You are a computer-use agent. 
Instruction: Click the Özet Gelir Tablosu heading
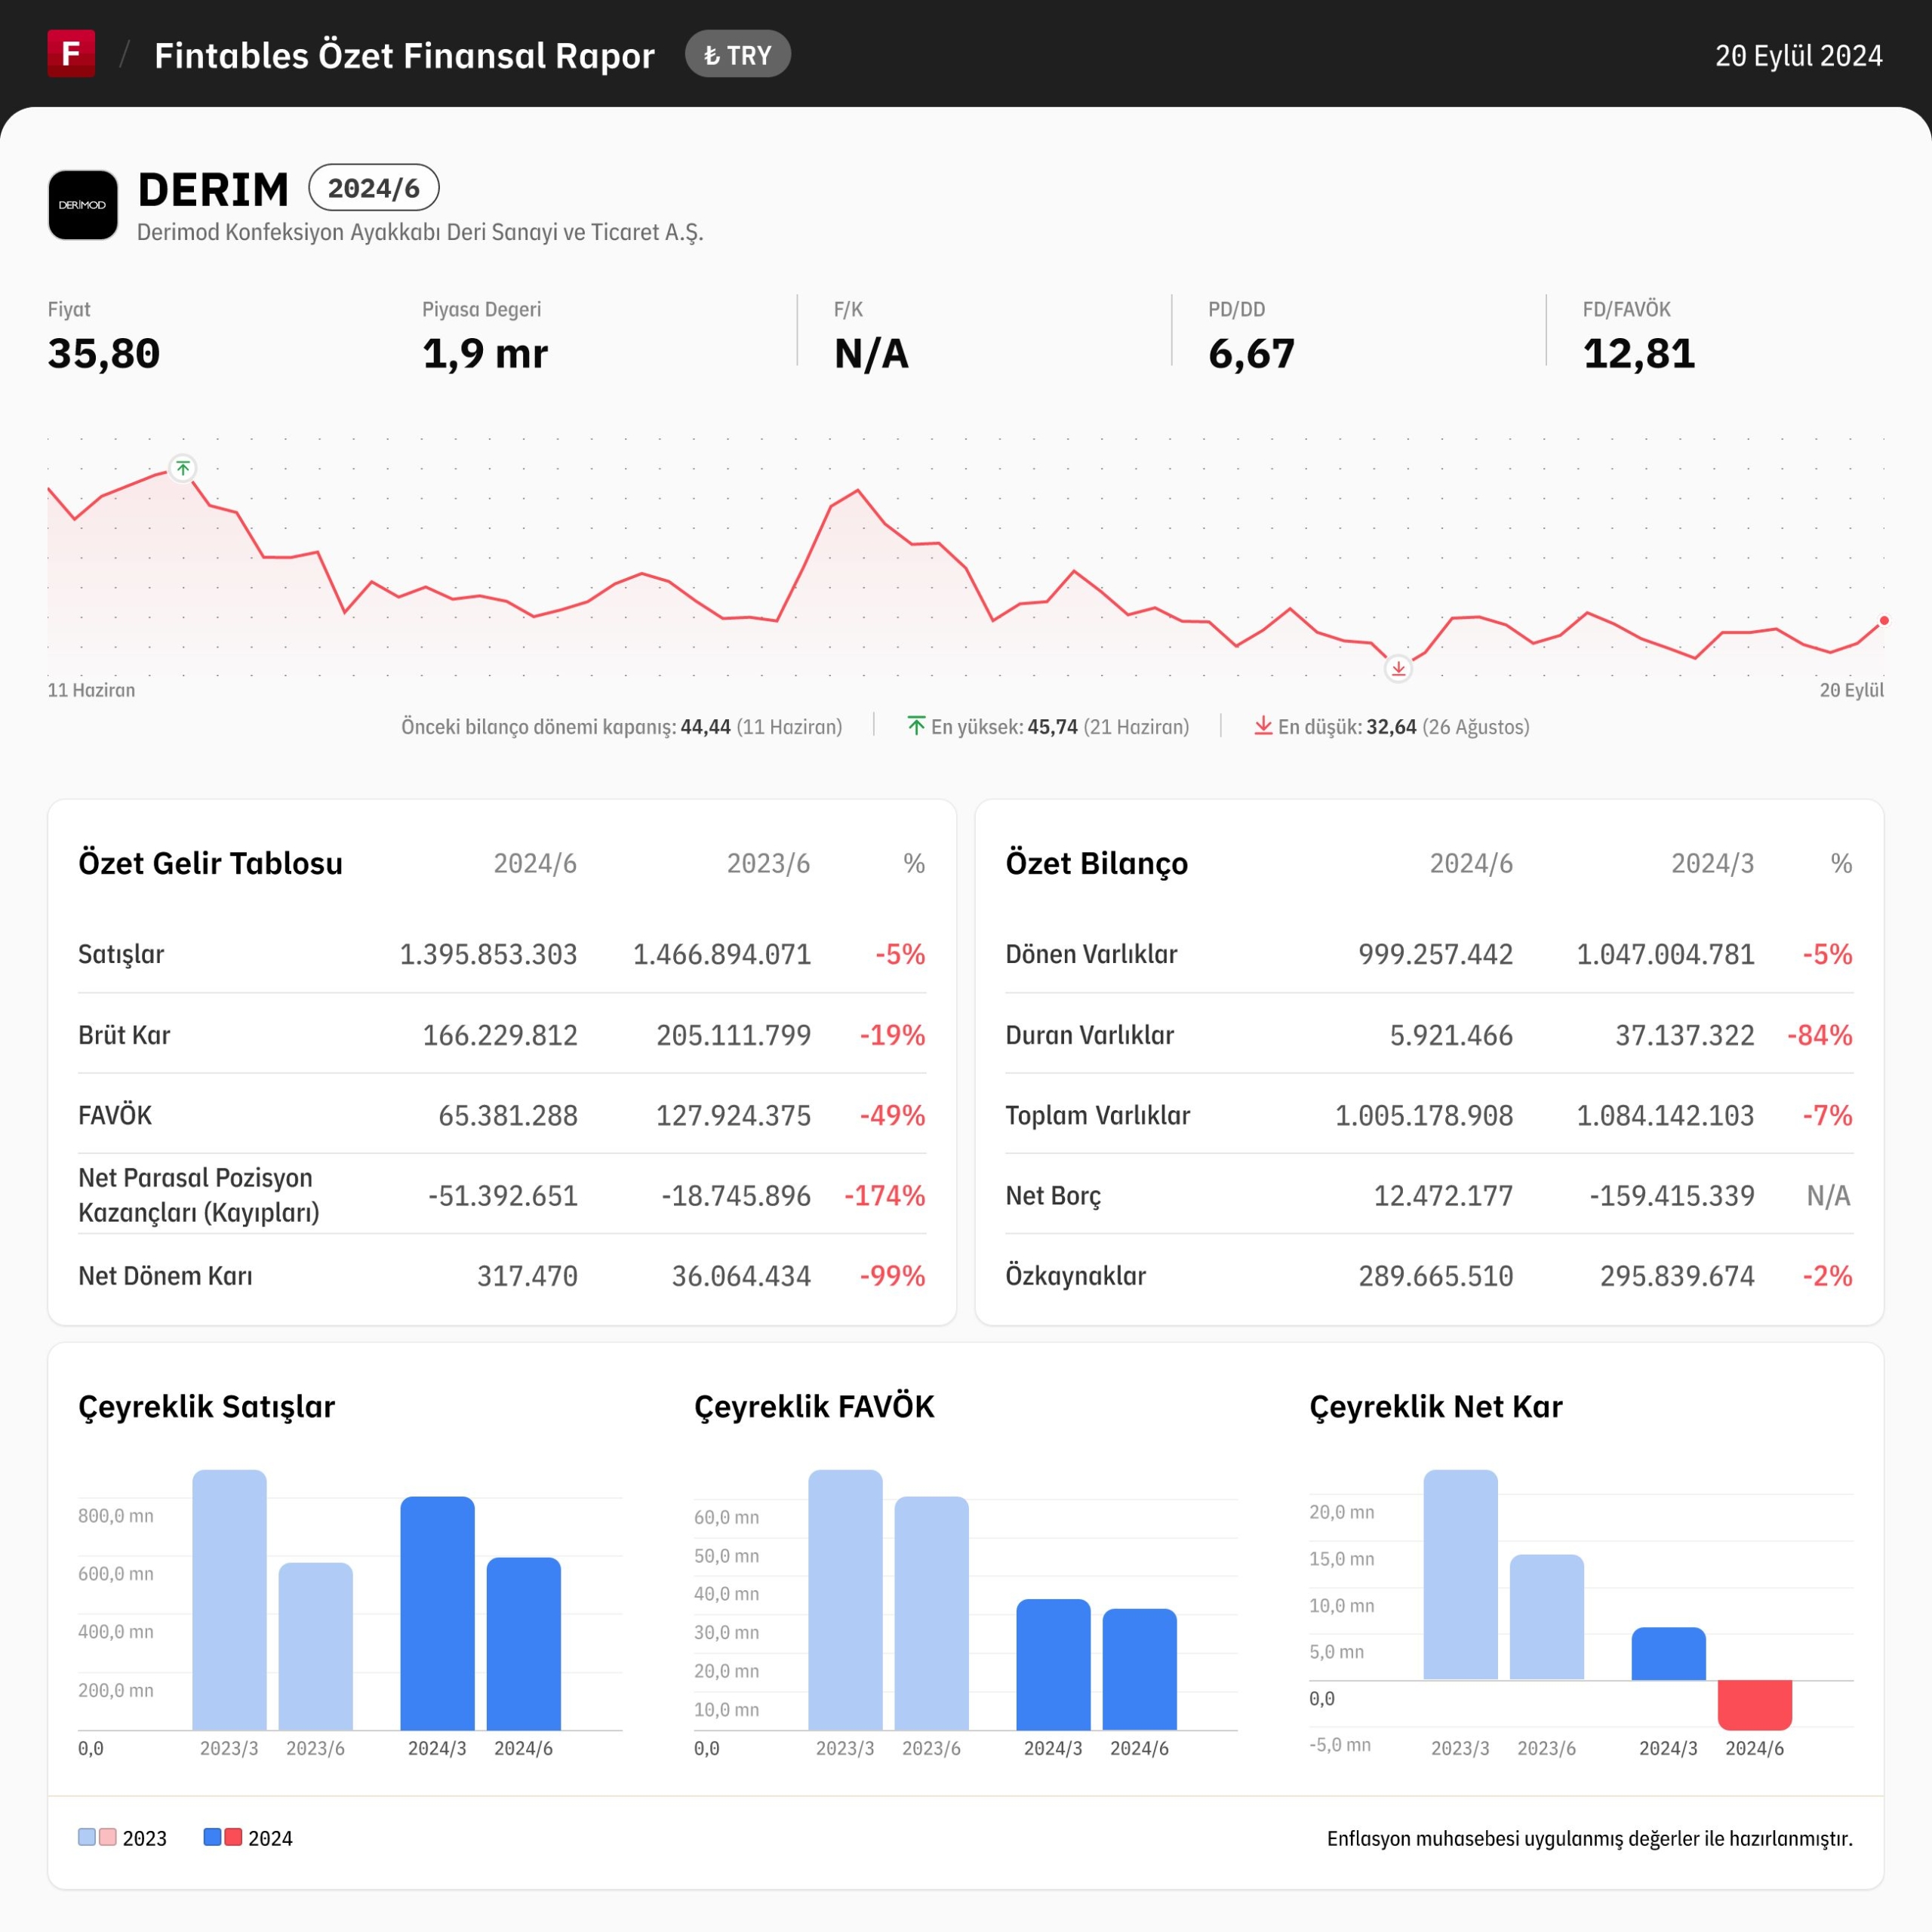[210, 863]
